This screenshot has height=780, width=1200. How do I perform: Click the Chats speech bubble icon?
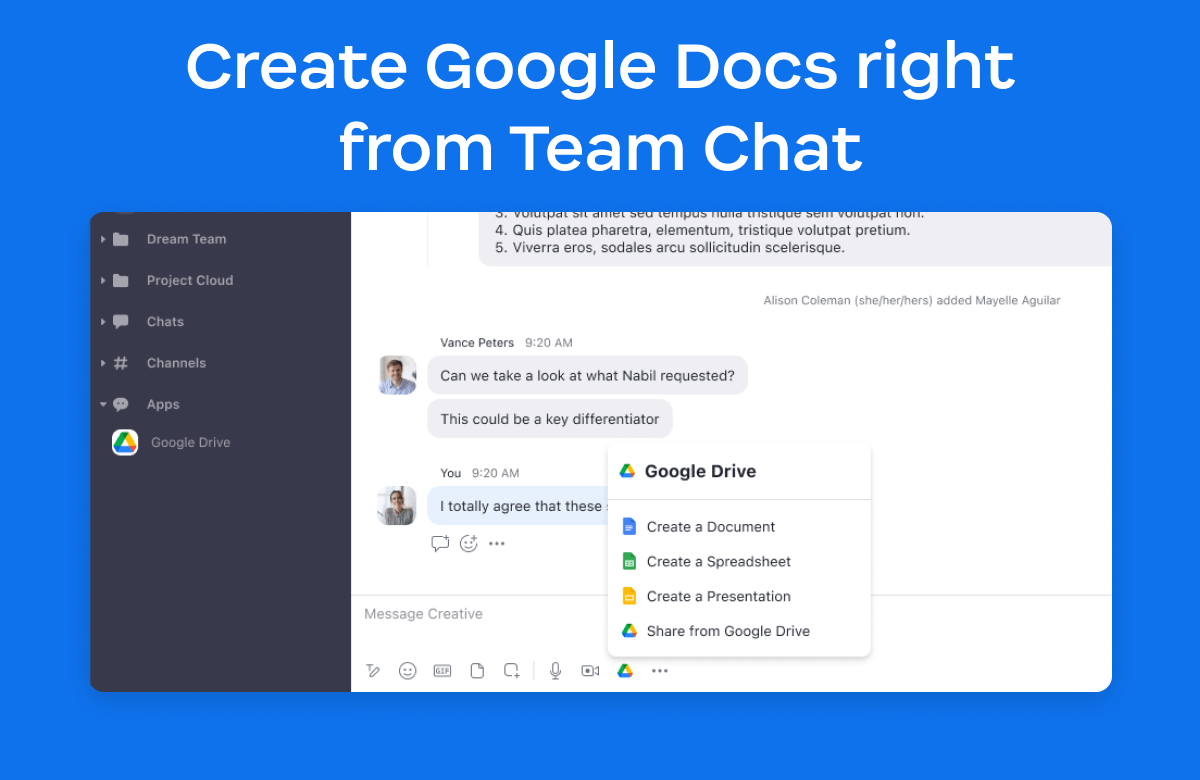[121, 322]
